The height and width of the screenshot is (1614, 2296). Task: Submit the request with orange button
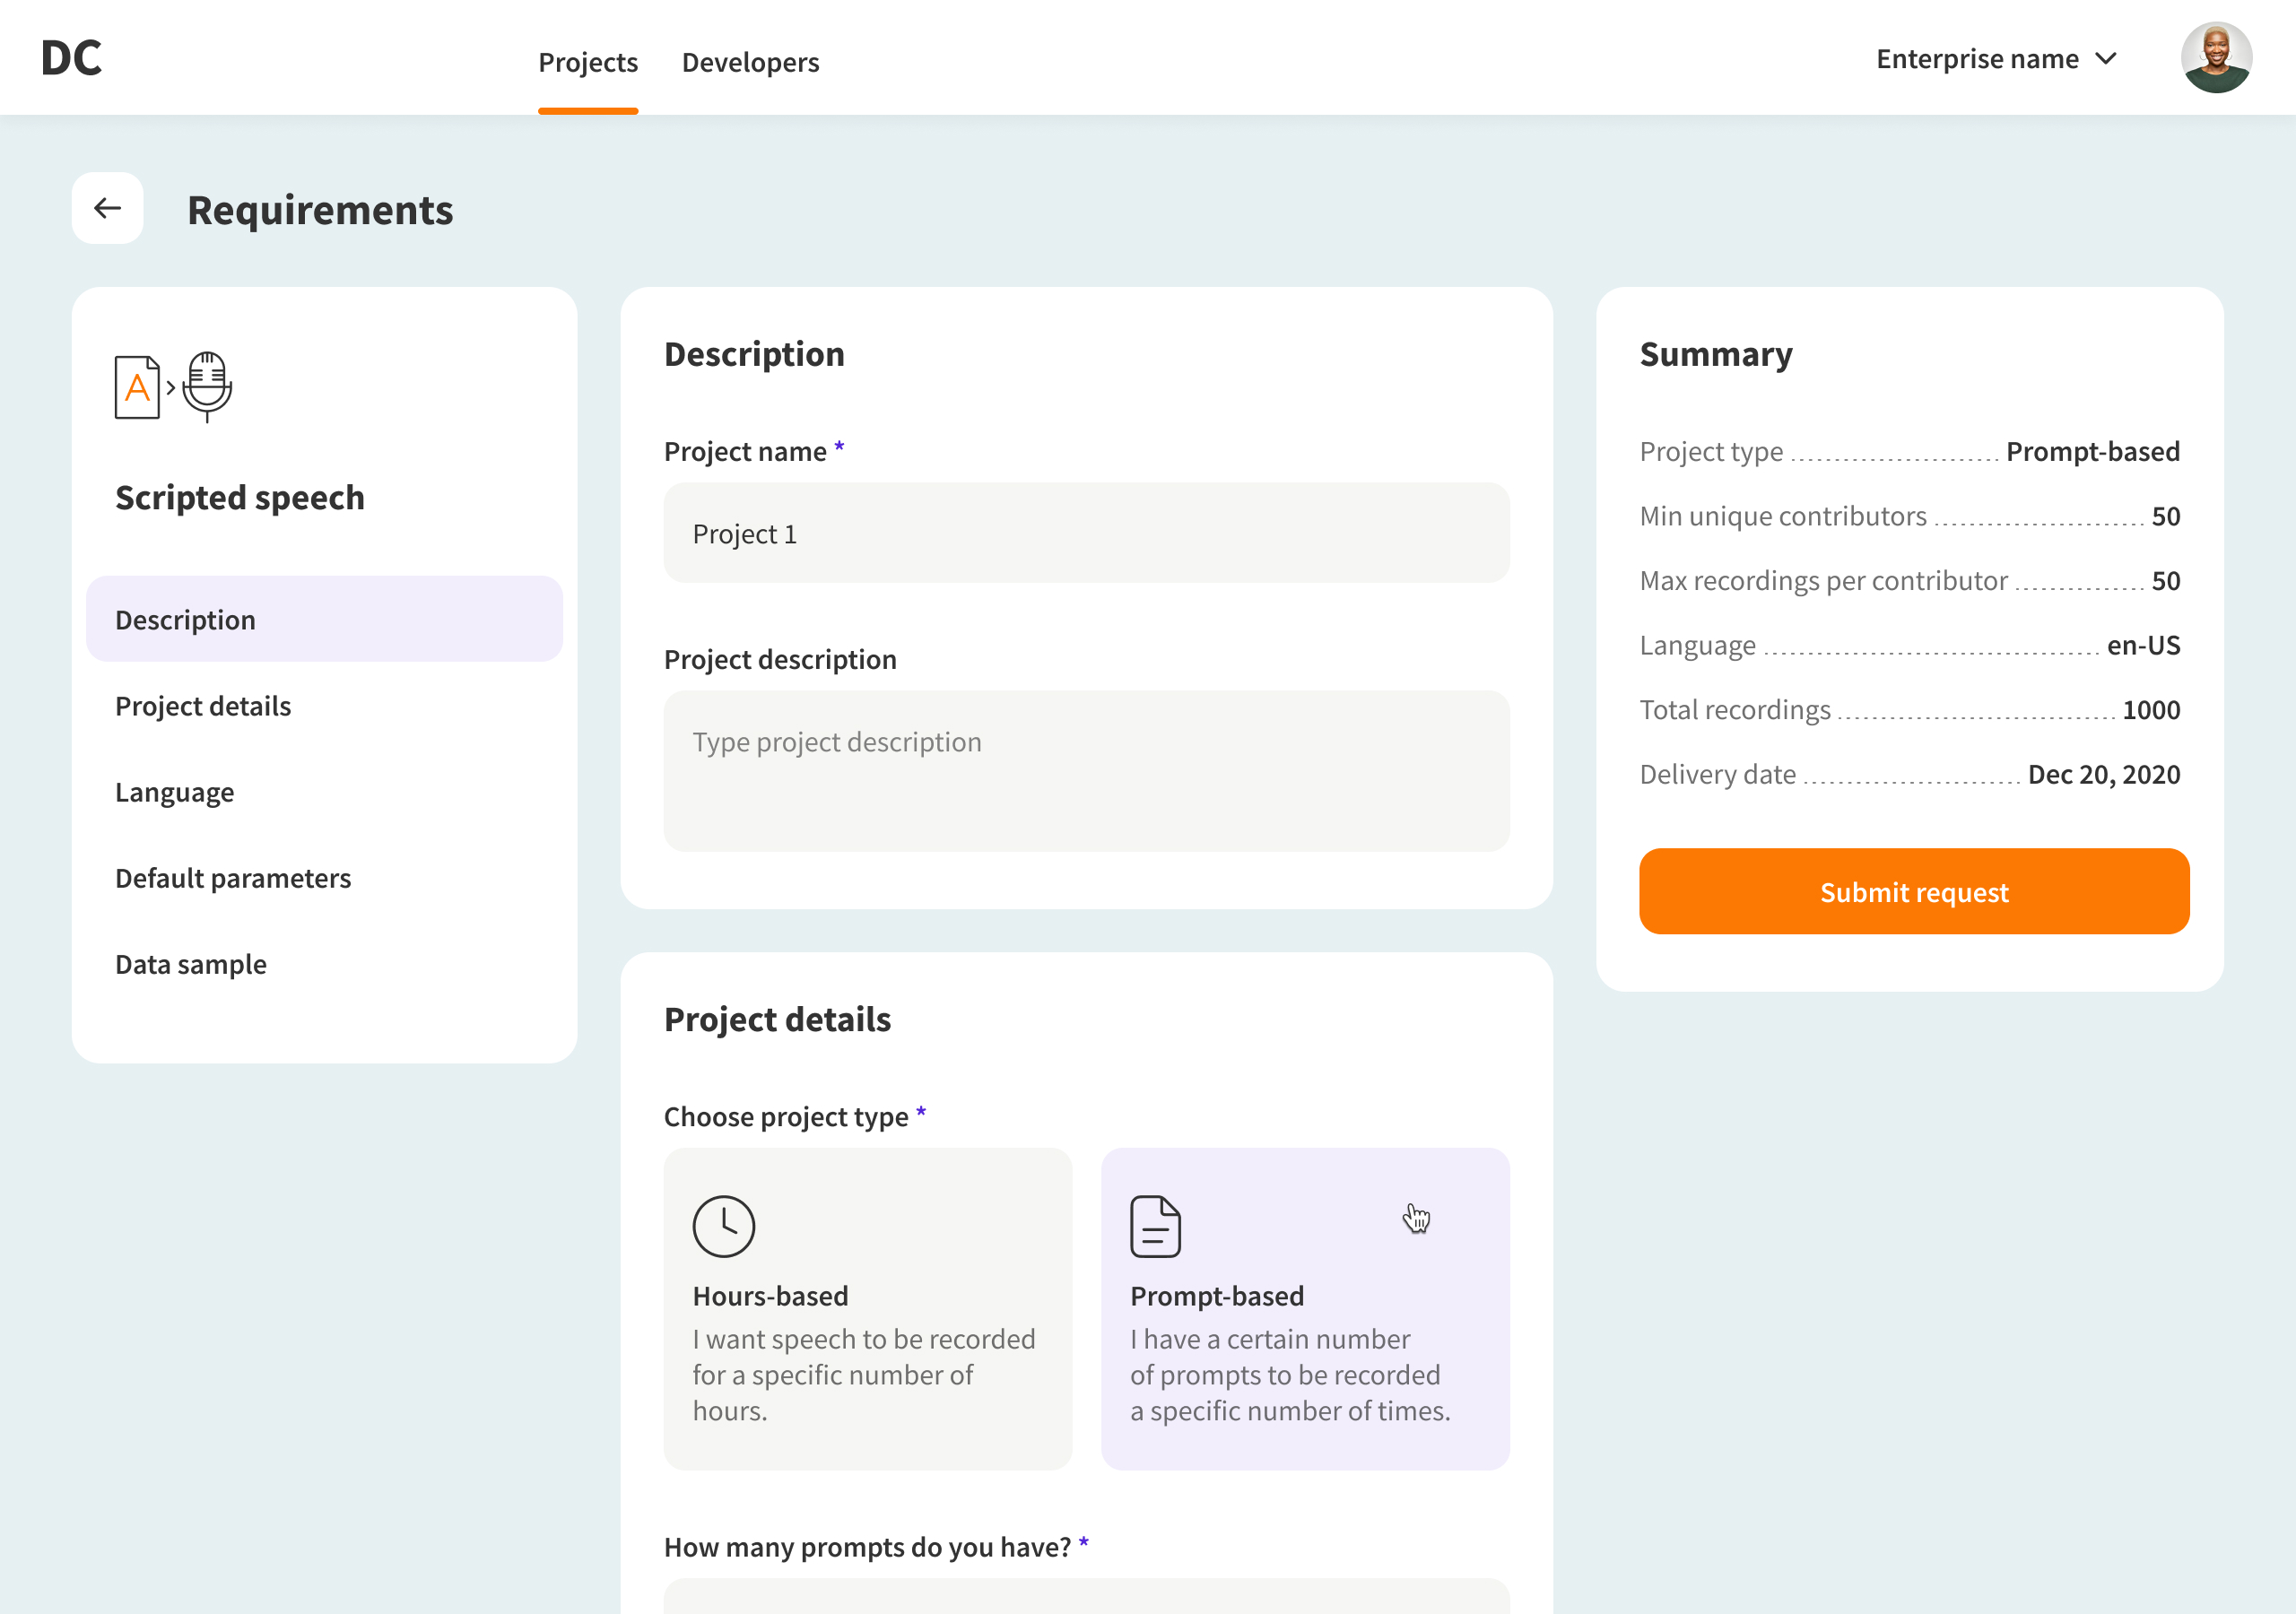click(x=1914, y=891)
